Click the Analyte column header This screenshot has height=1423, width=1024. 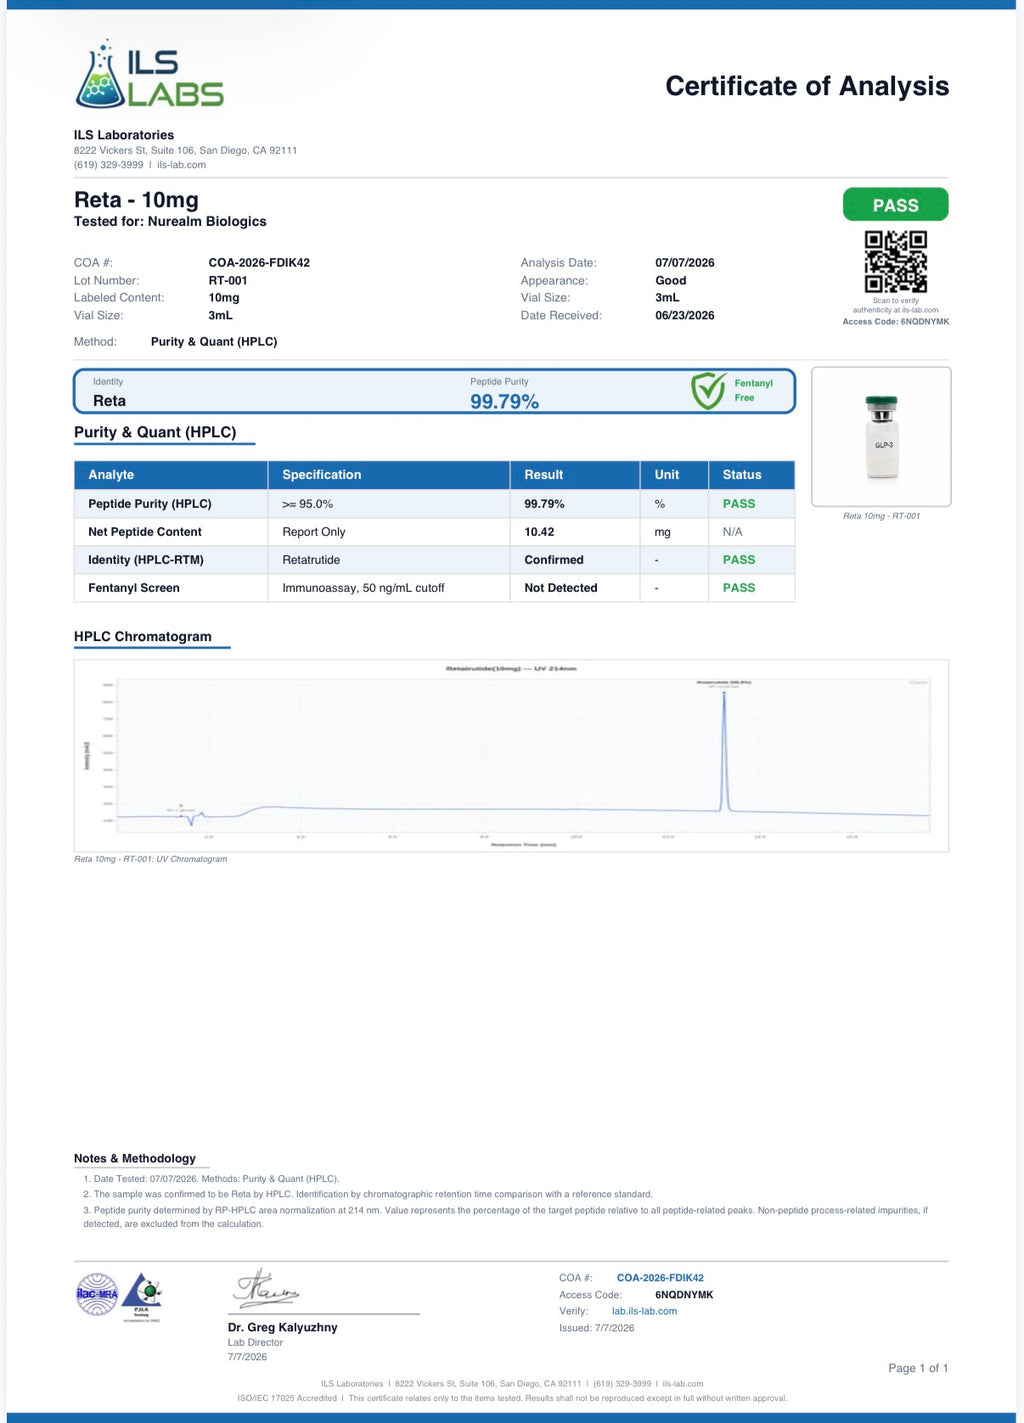pyautogui.click(x=171, y=475)
